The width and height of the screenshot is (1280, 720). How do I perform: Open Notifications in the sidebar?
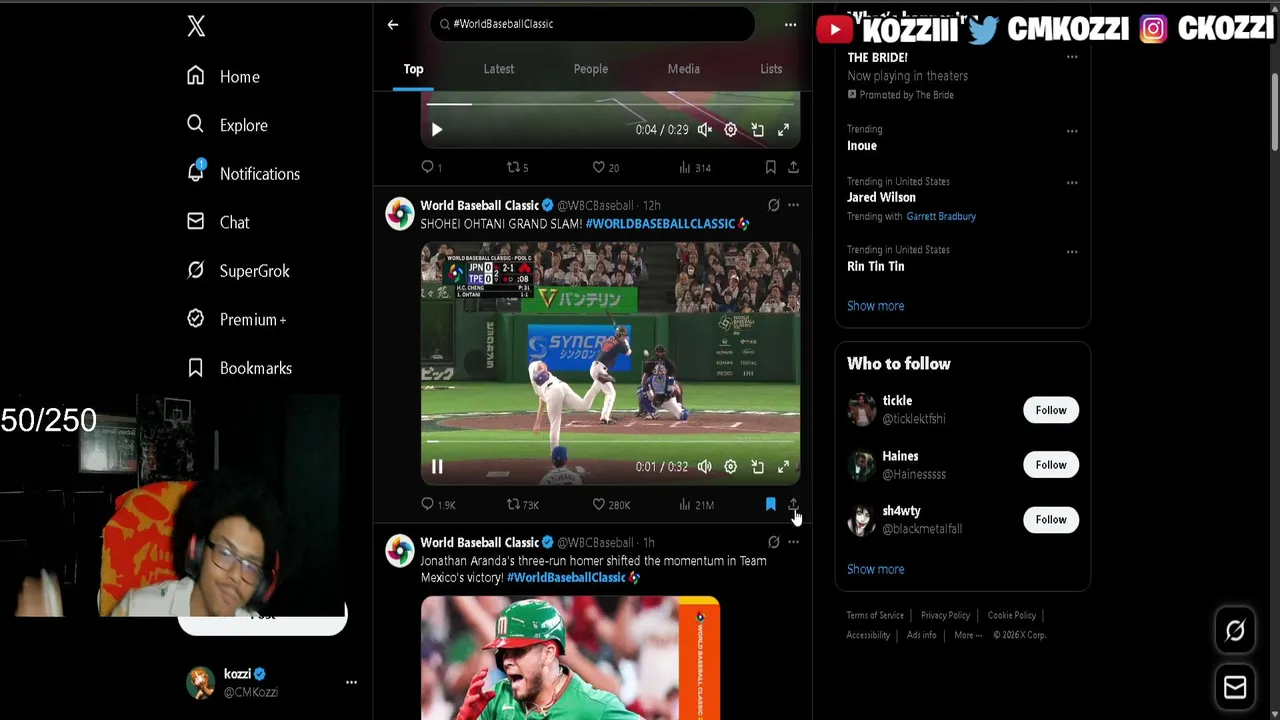[x=243, y=173]
